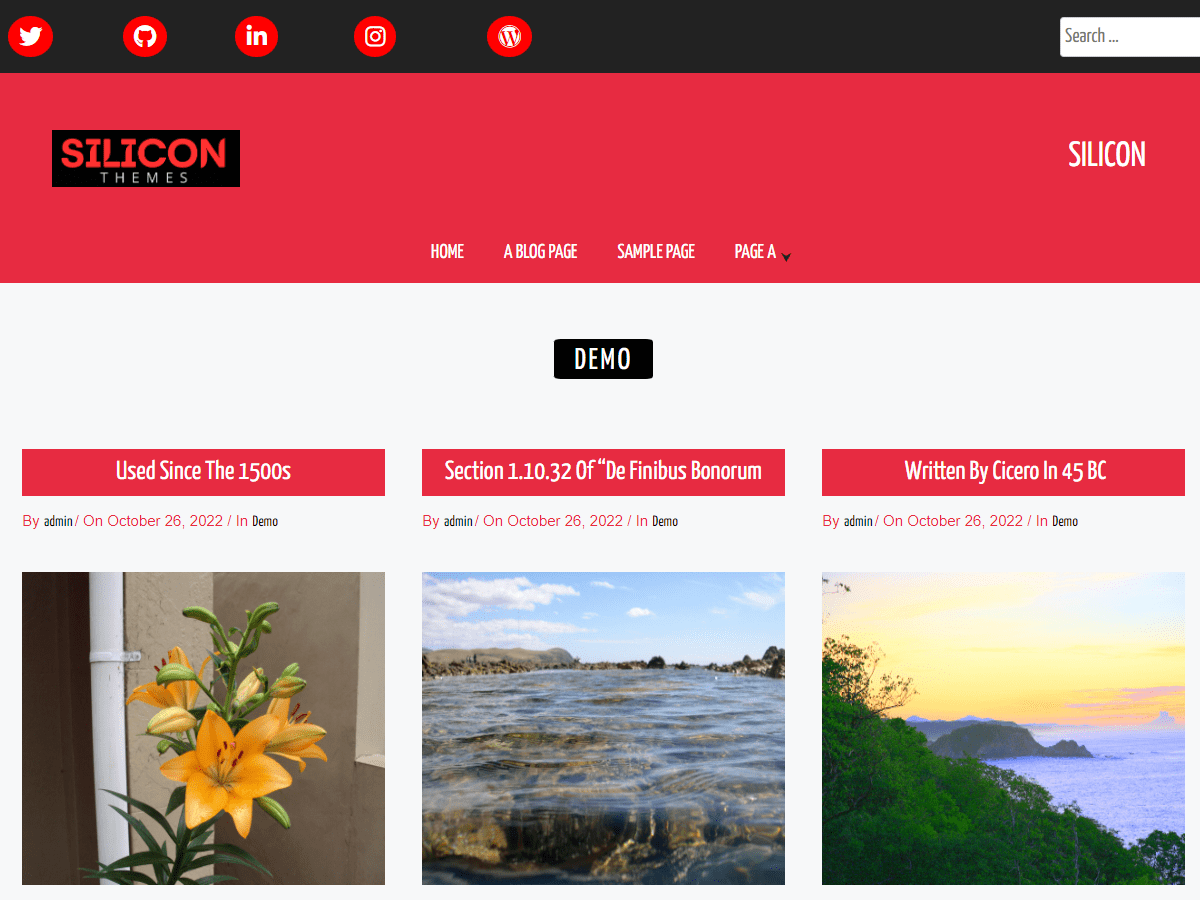Image resolution: width=1200 pixels, height=900 pixels.
Task: Open Demo category under Cicero post
Action: 1065,521
